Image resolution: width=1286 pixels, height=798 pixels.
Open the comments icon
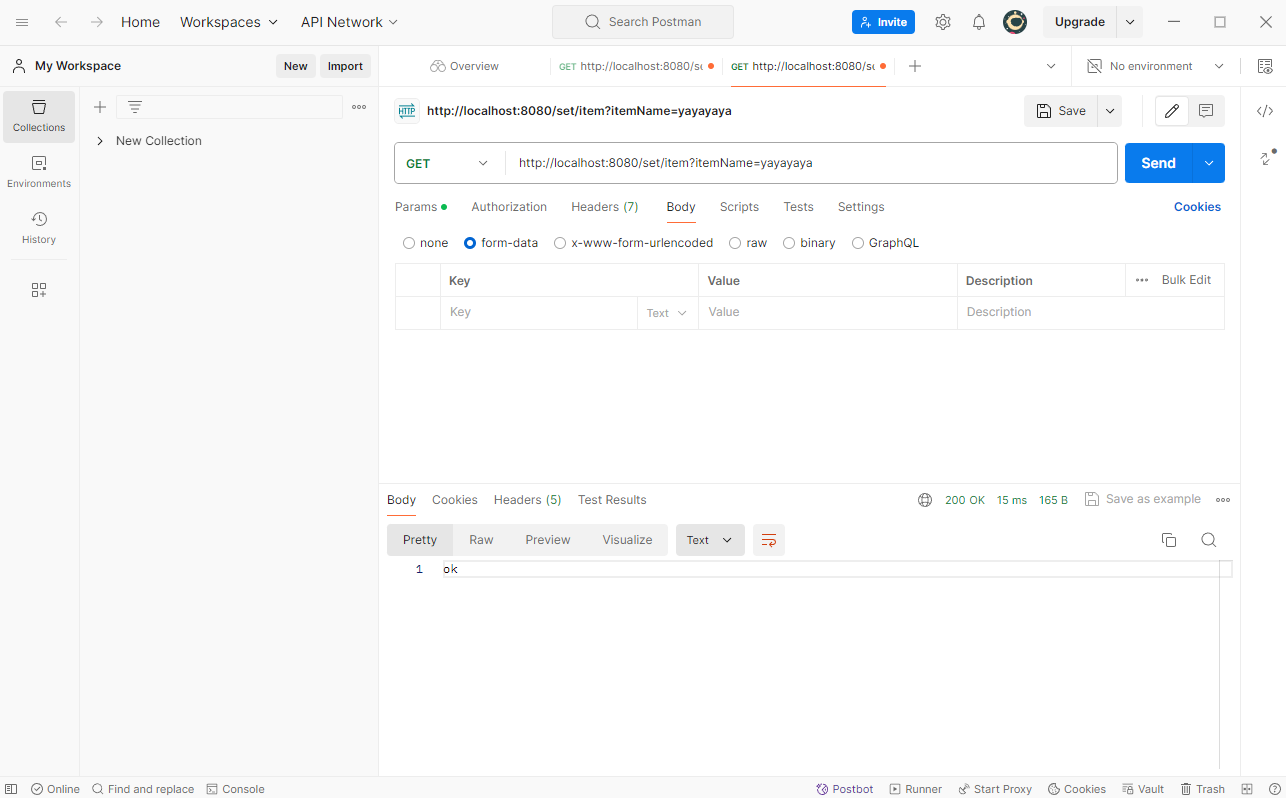point(1206,111)
